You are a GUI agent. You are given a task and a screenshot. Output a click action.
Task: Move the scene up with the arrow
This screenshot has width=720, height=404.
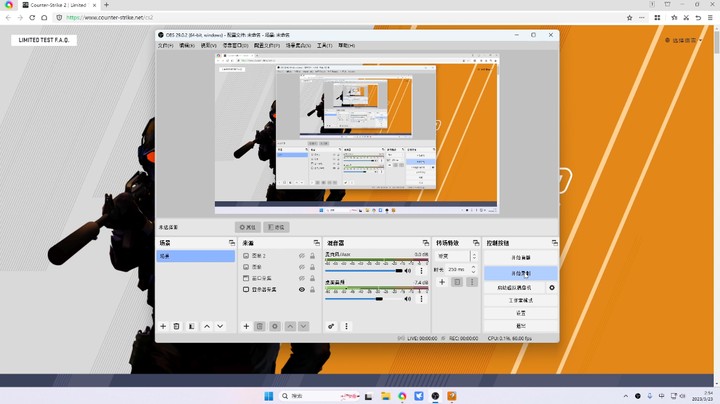point(207,326)
